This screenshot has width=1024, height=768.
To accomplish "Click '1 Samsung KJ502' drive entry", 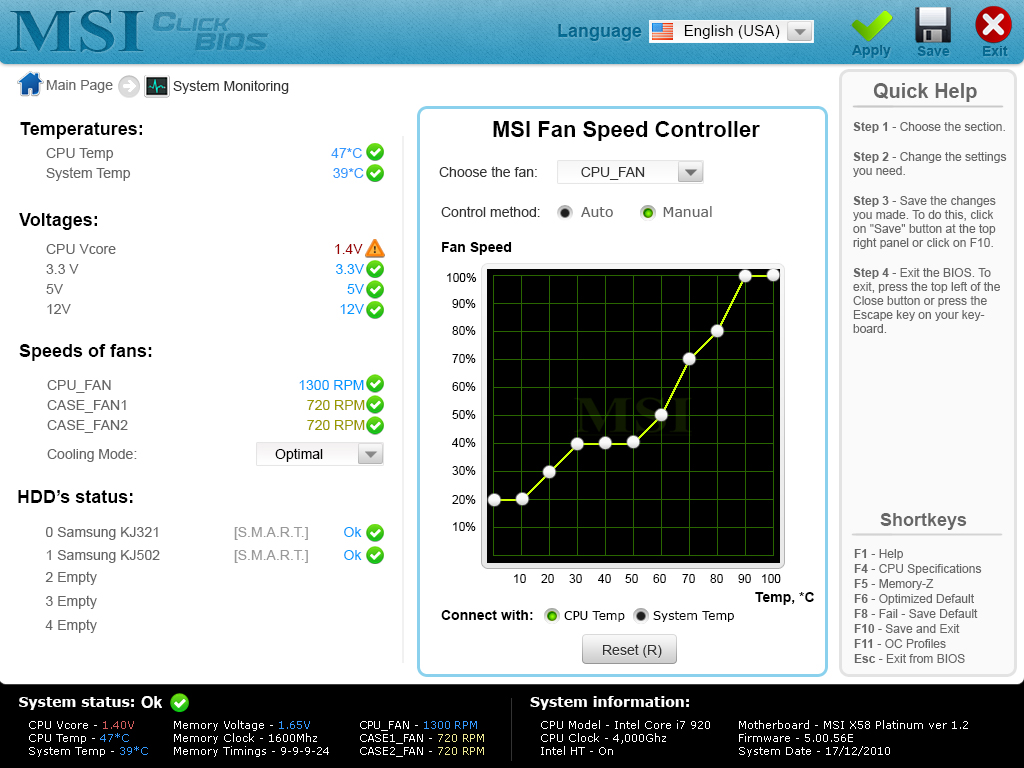I will 103,555.
